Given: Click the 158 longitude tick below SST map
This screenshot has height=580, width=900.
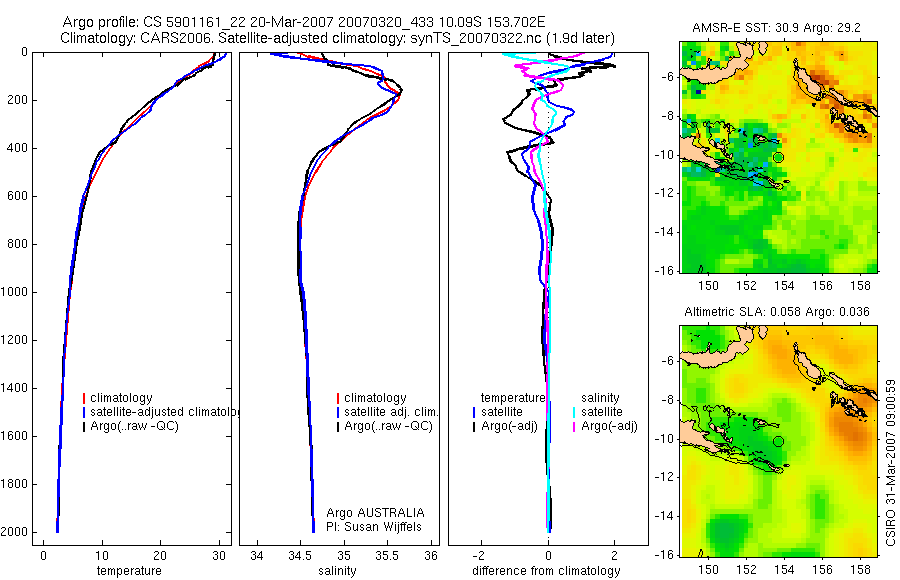Looking at the screenshot, I should pos(860,285).
